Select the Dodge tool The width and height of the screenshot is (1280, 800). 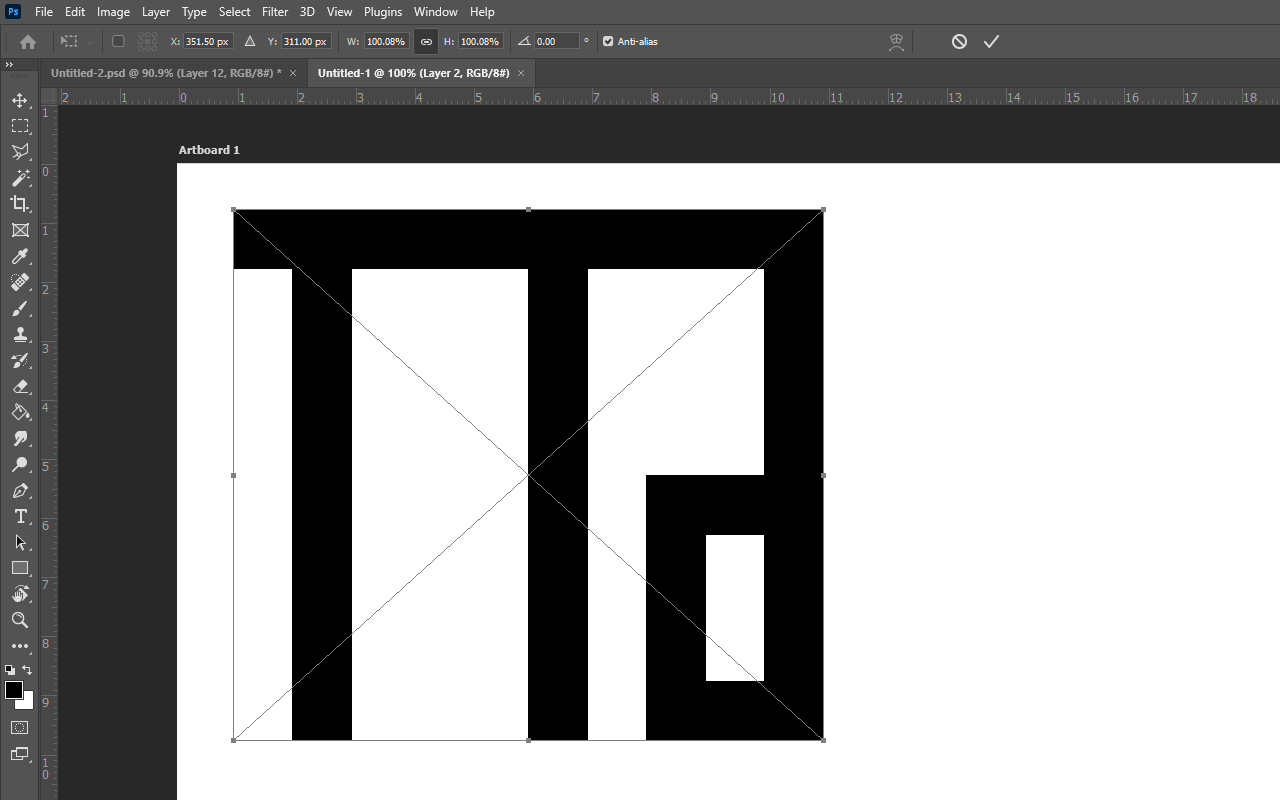[x=20, y=465]
